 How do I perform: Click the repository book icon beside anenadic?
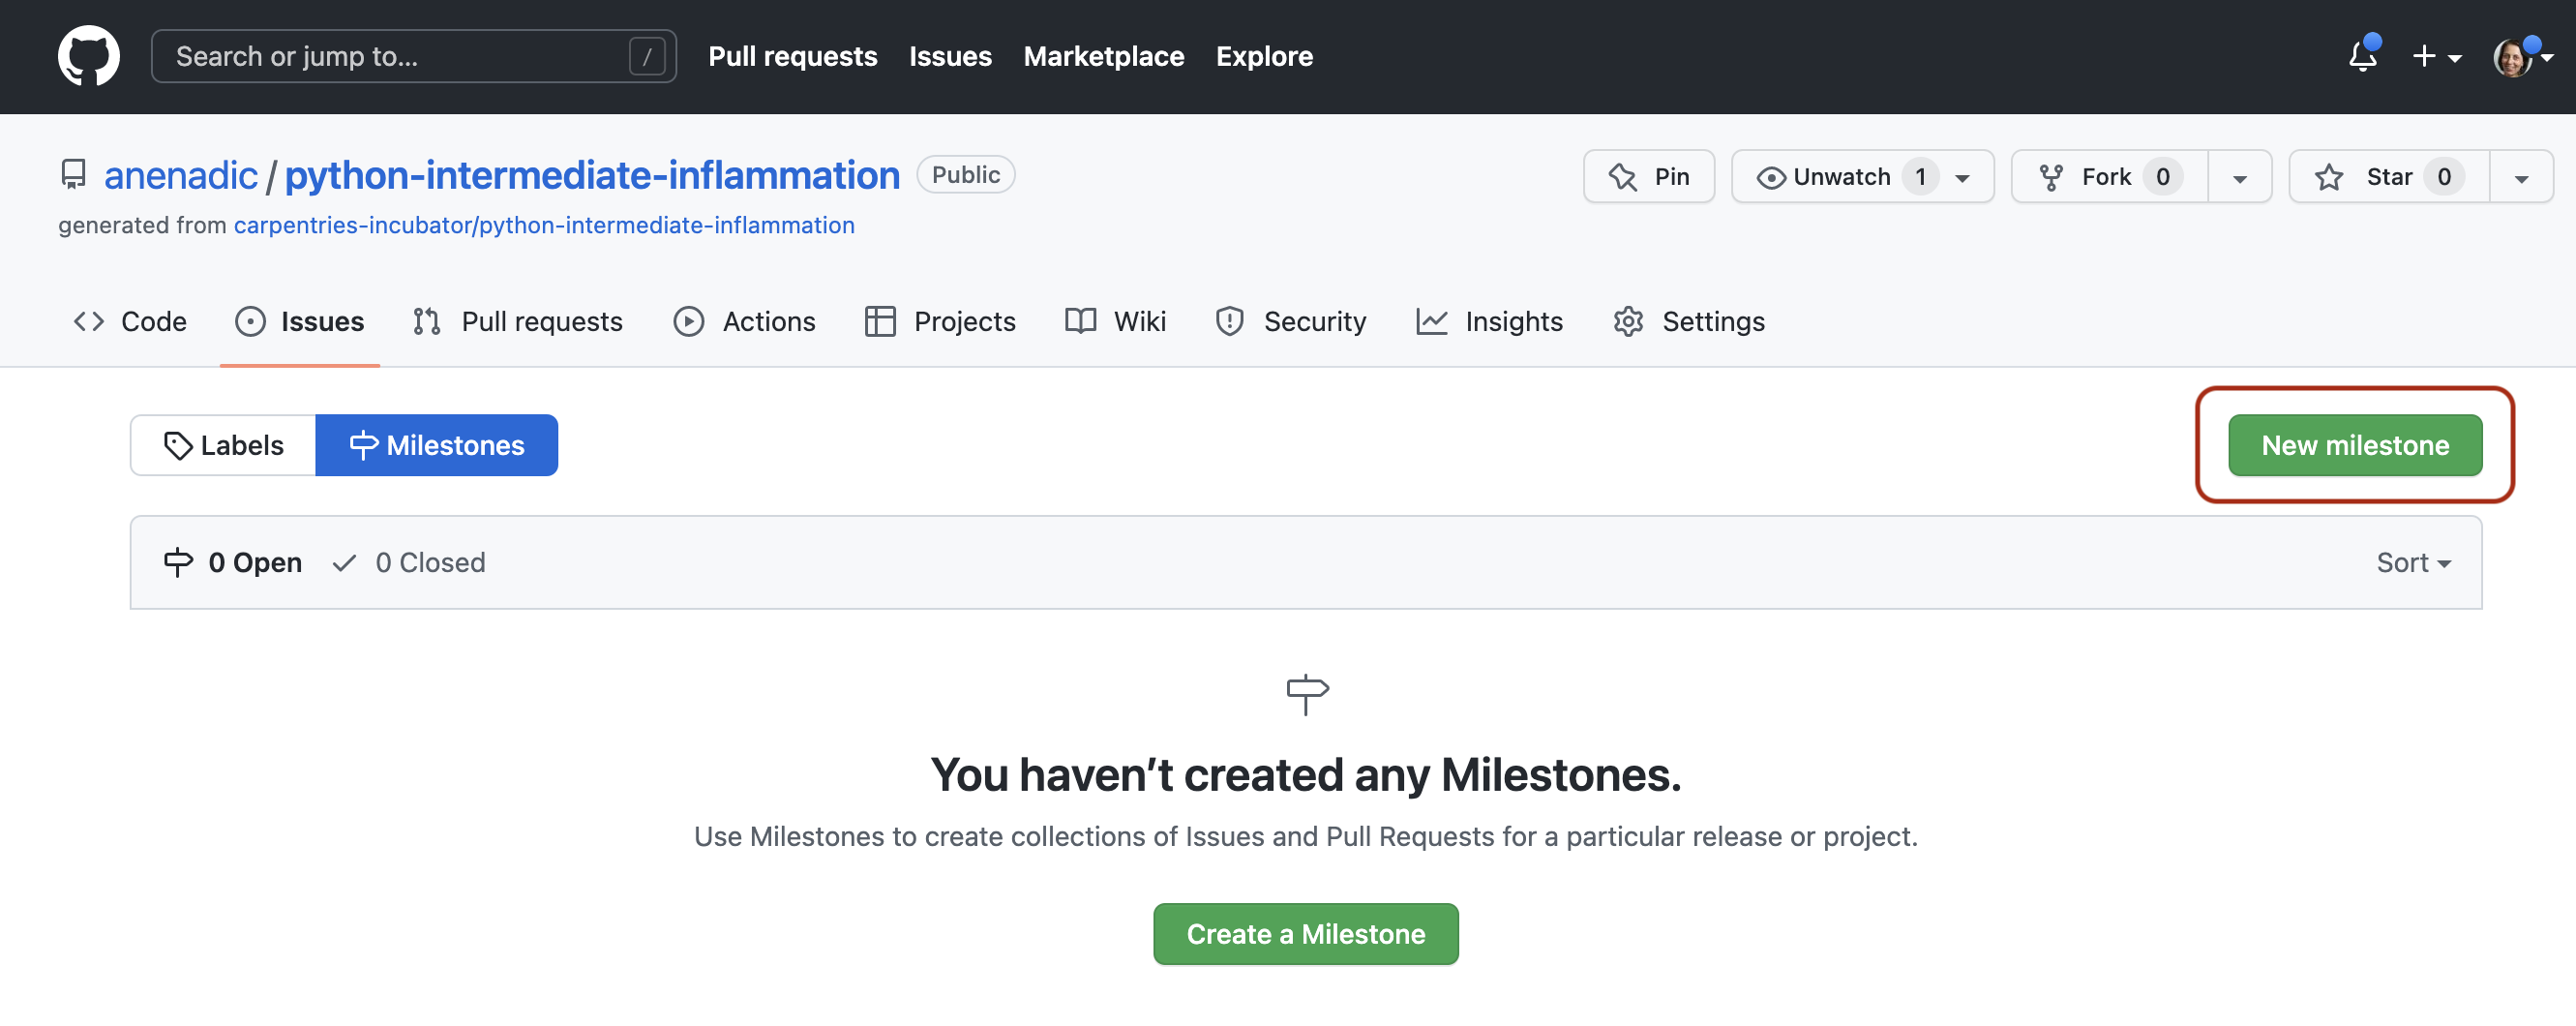coord(73,175)
